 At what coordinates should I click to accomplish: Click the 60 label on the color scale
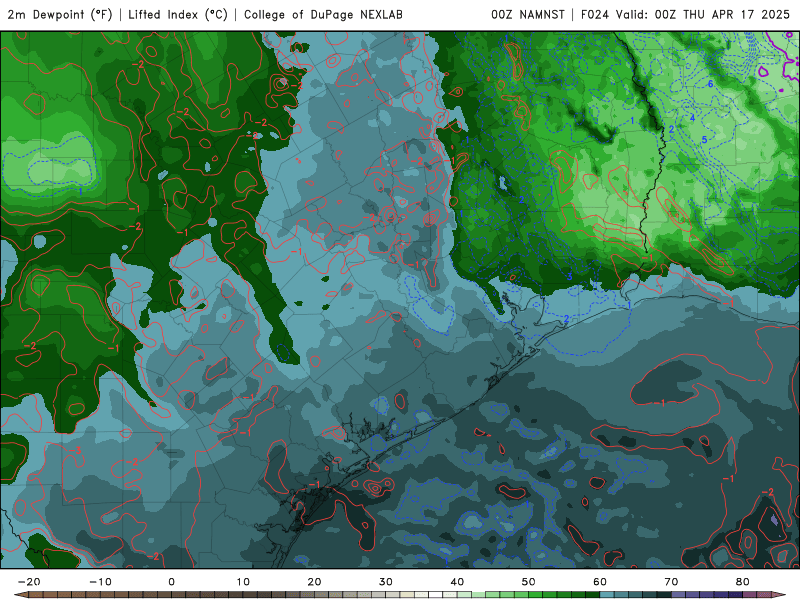tap(600, 582)
